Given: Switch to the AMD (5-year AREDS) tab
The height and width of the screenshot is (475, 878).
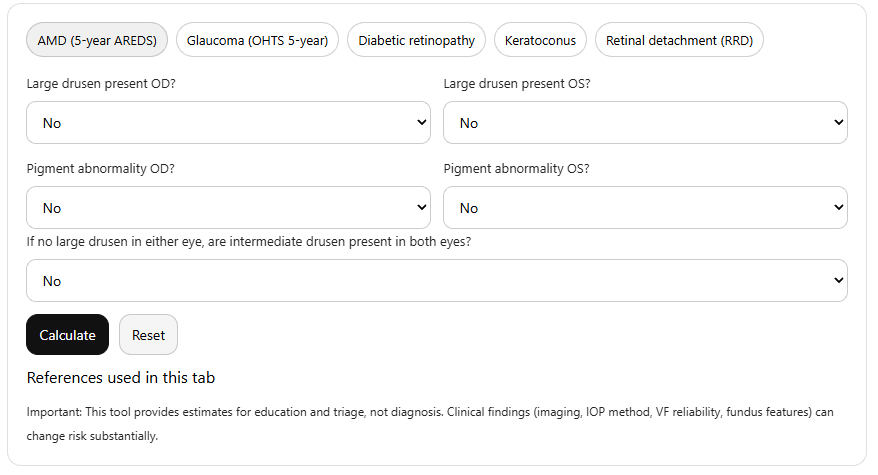Looking at the screenshot, I should 97,41.
